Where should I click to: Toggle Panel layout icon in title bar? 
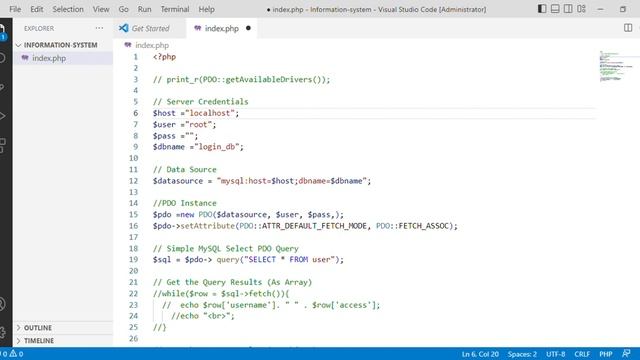tap(555, 9)
